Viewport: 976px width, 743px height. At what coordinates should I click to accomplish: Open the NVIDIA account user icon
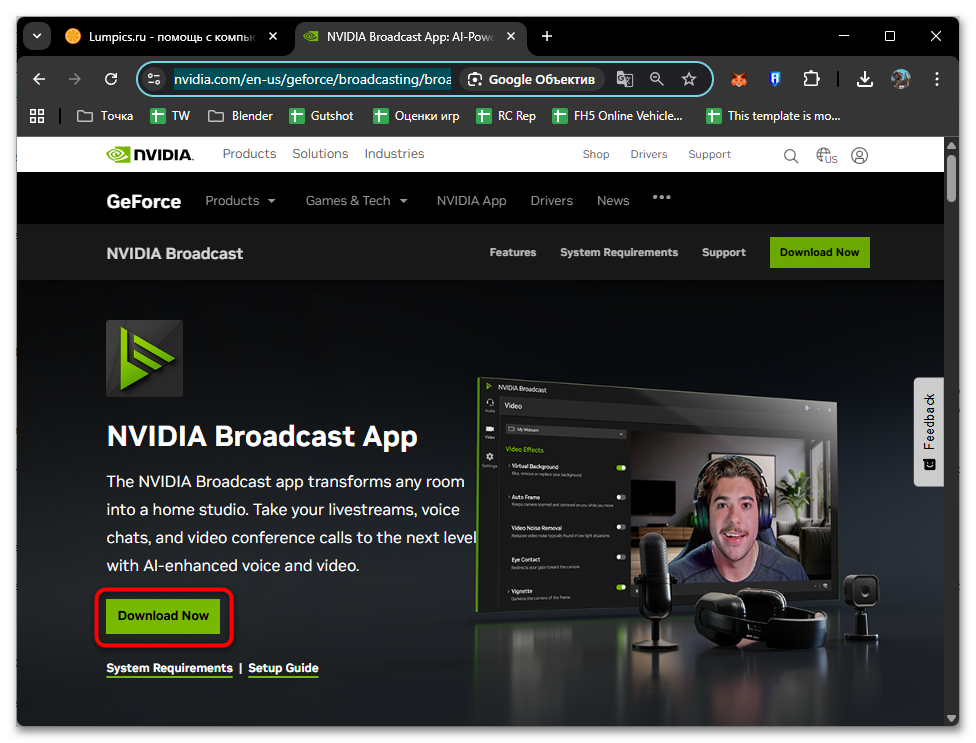[x=860, y=156]
